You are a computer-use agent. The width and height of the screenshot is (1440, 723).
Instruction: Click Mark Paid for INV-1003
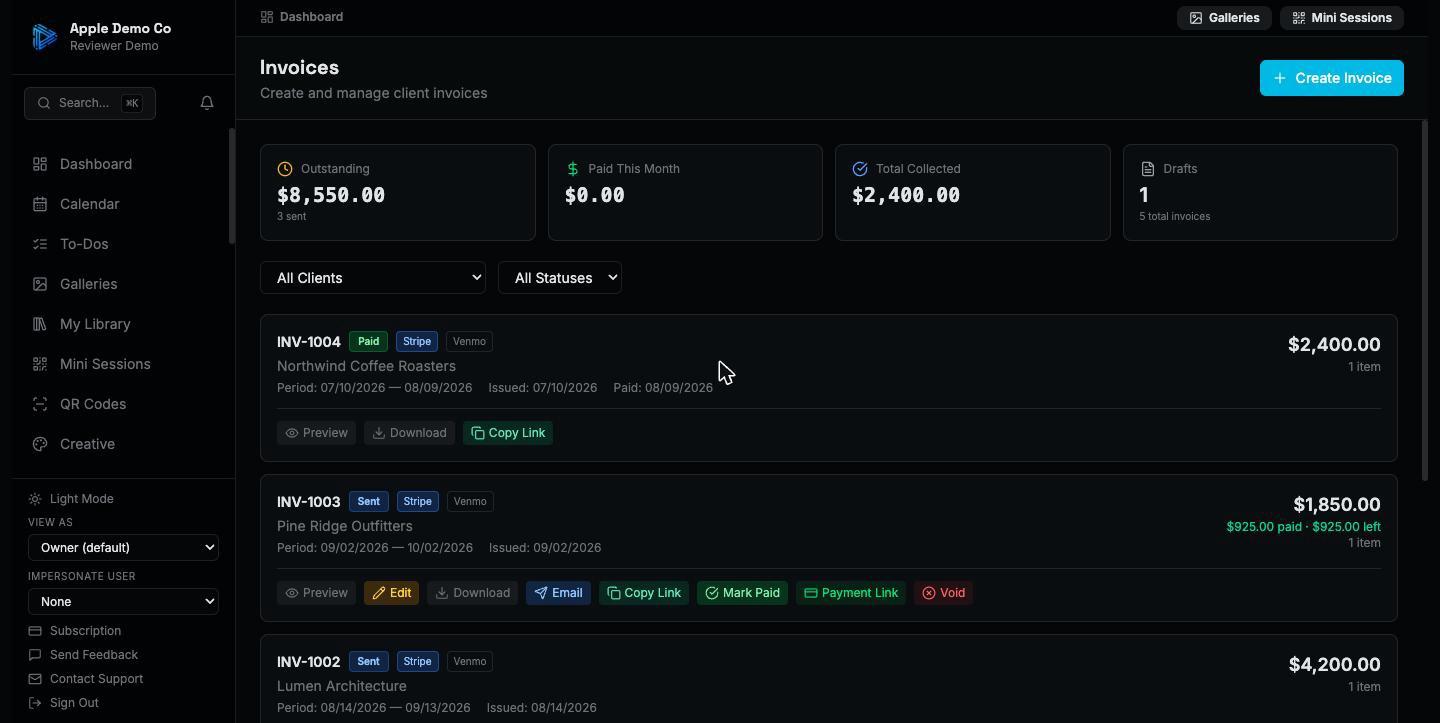pos(743,593)
